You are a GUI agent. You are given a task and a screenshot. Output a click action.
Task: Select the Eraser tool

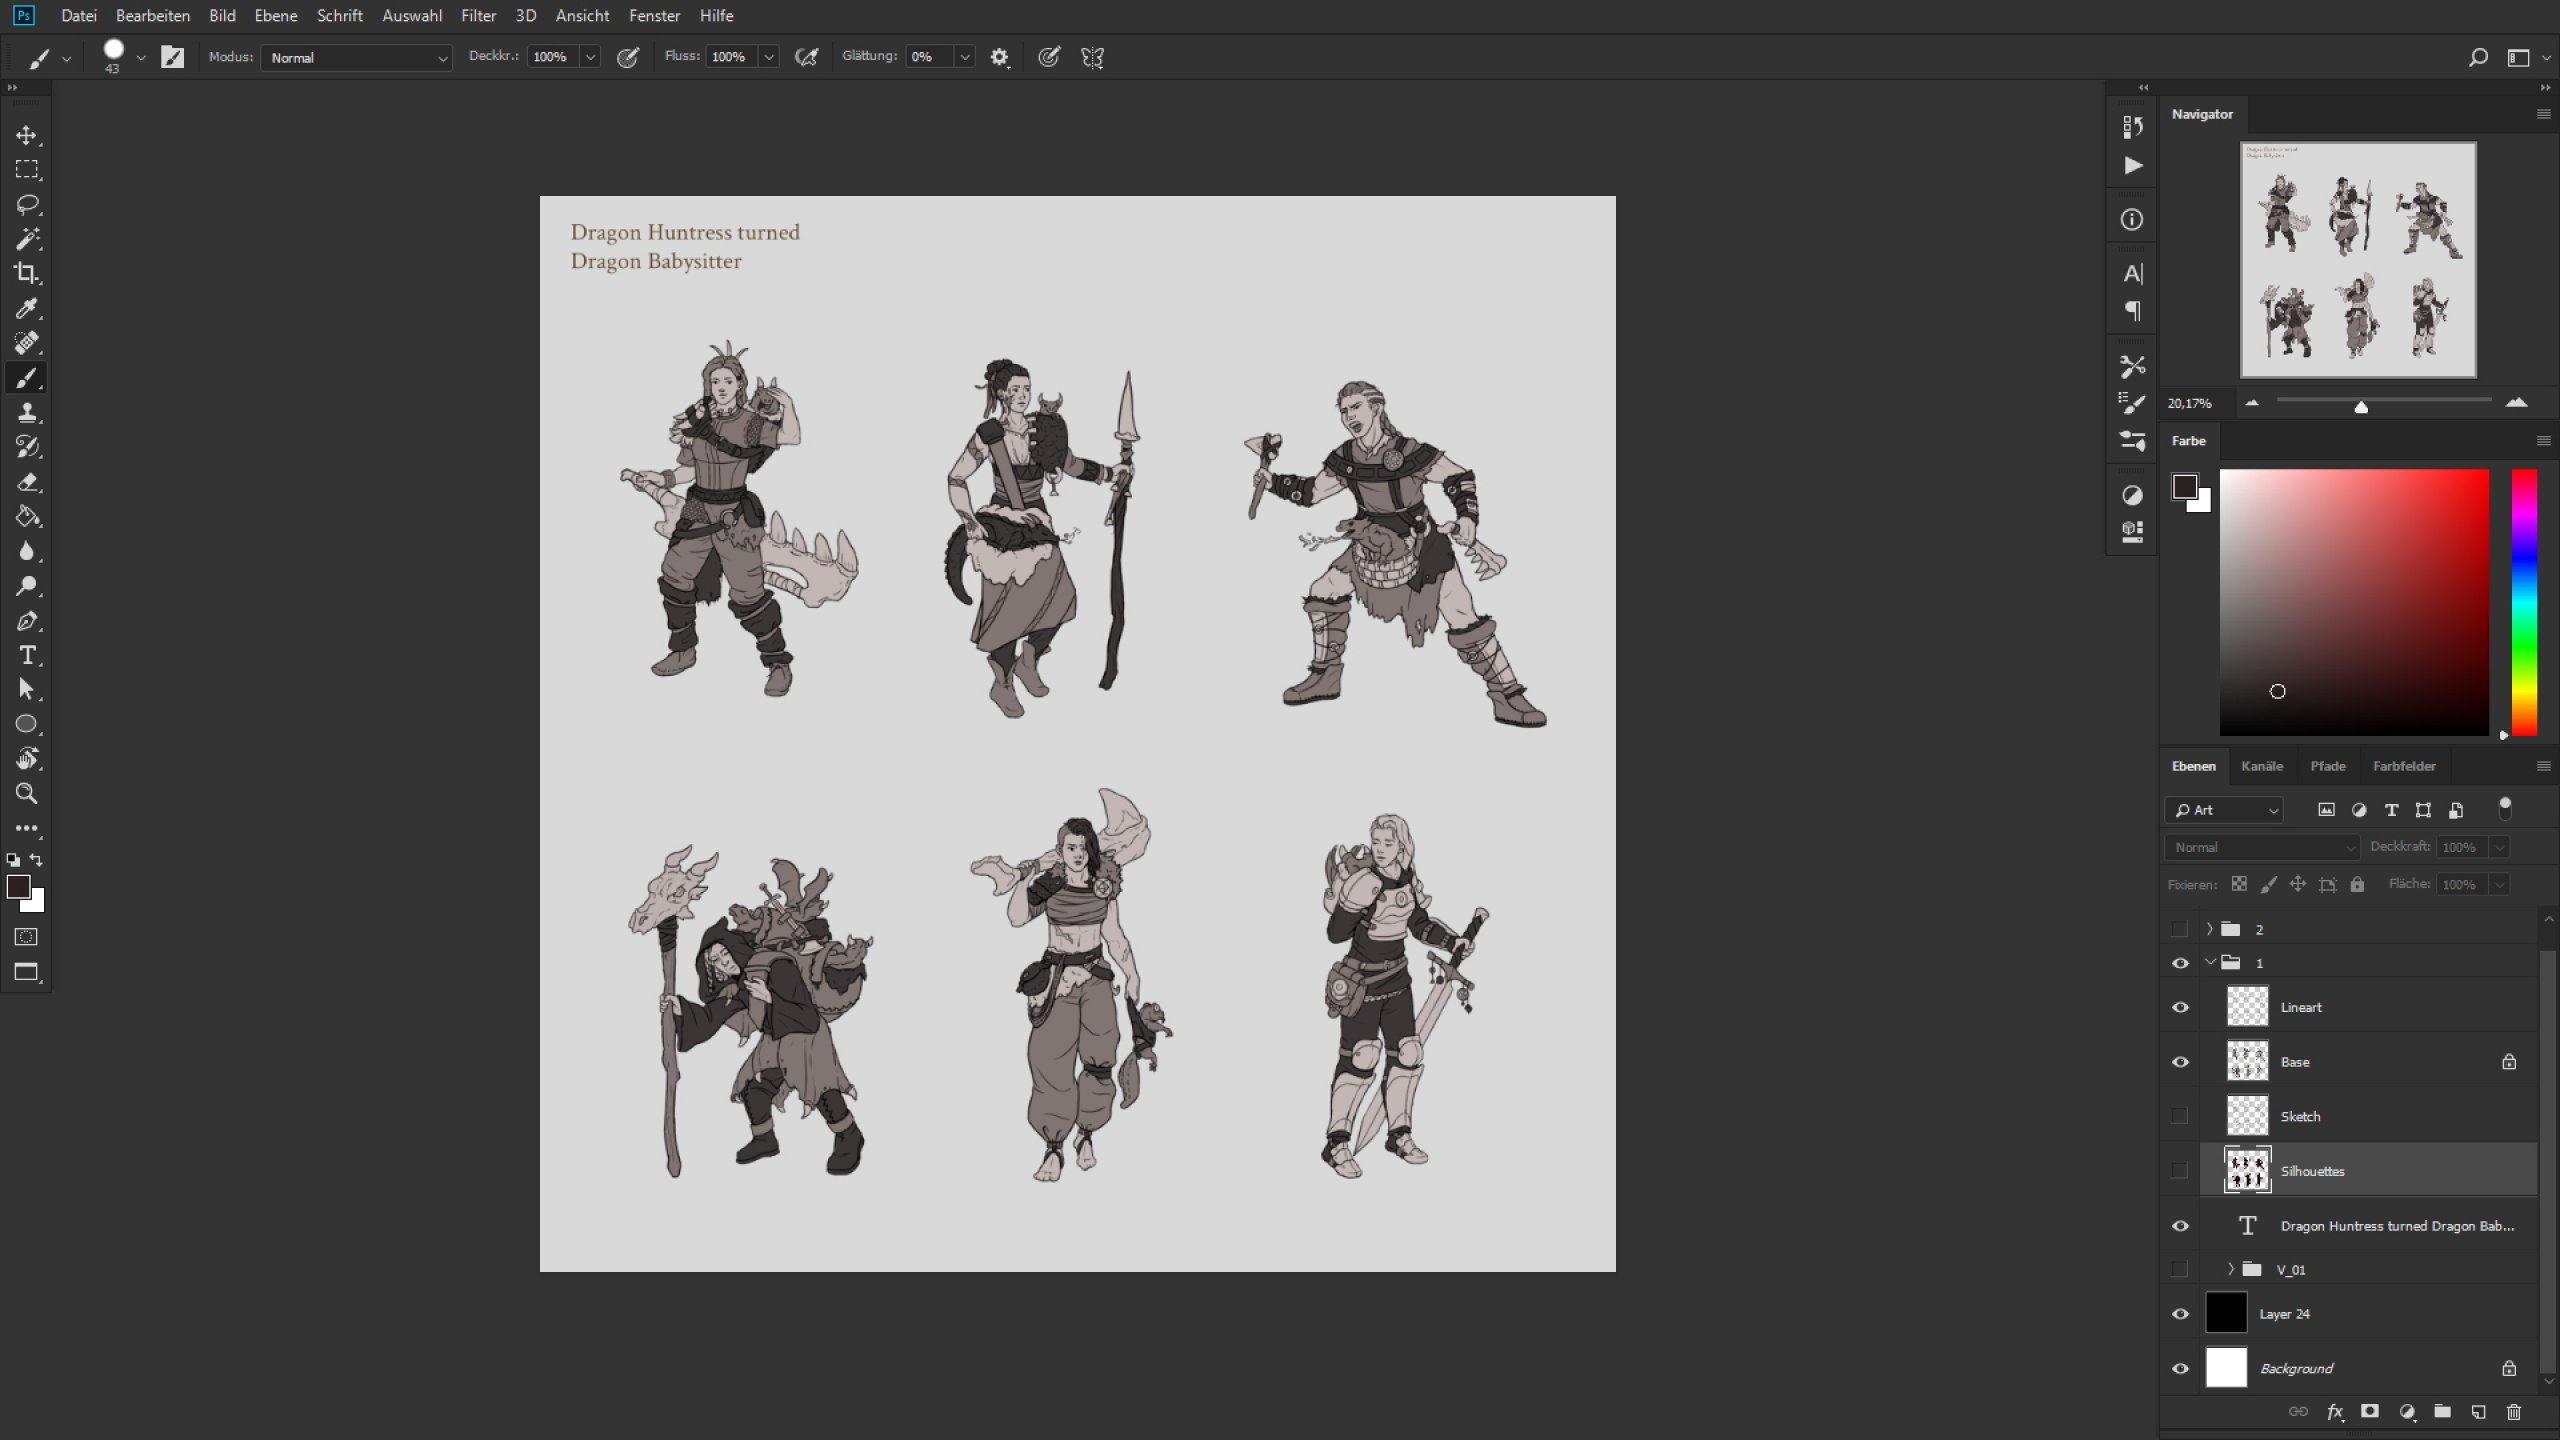(x=27, y=482)
